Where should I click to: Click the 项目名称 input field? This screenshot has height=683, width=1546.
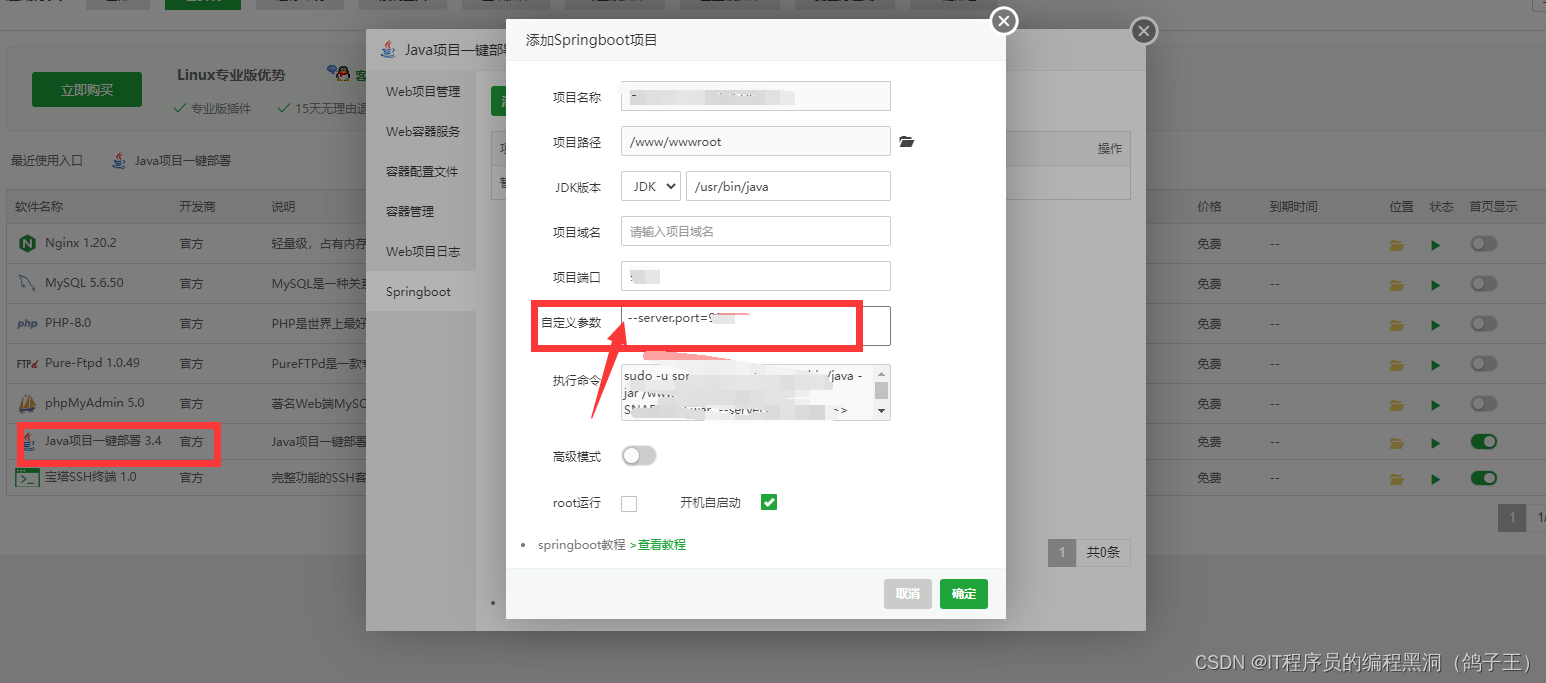[x=756, y=96]
